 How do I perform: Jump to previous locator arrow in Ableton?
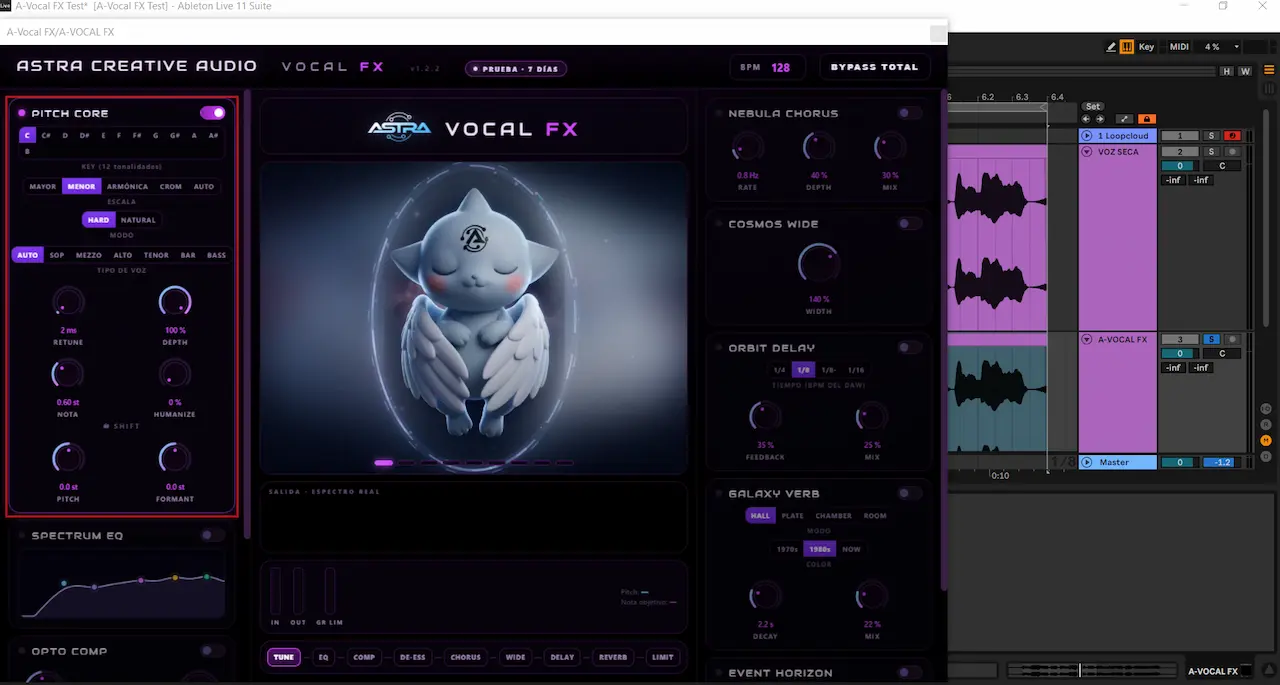point(1087,119)
